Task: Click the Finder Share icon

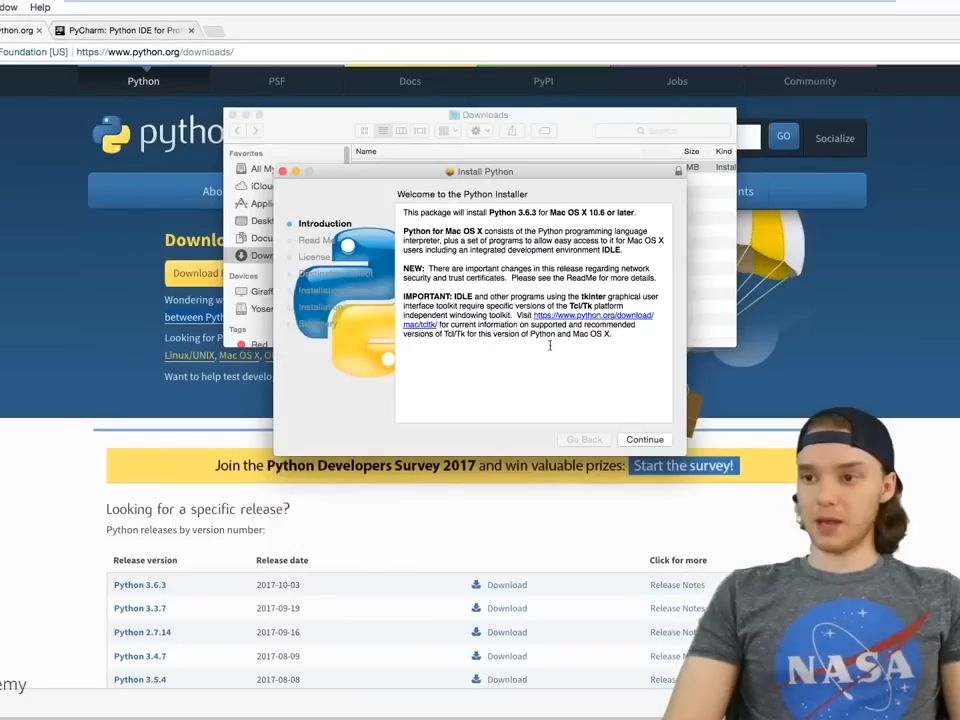Action: click(512, 130)
